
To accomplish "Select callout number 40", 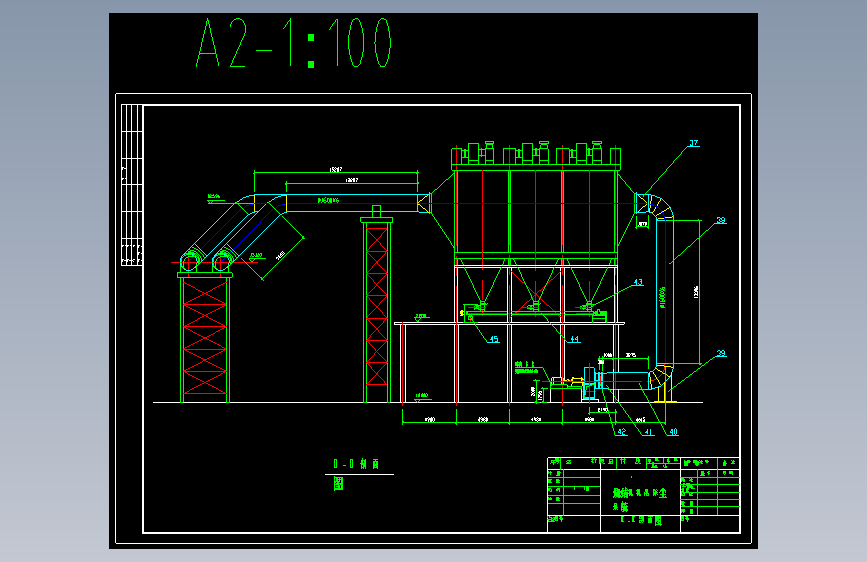I will [673, 432].
